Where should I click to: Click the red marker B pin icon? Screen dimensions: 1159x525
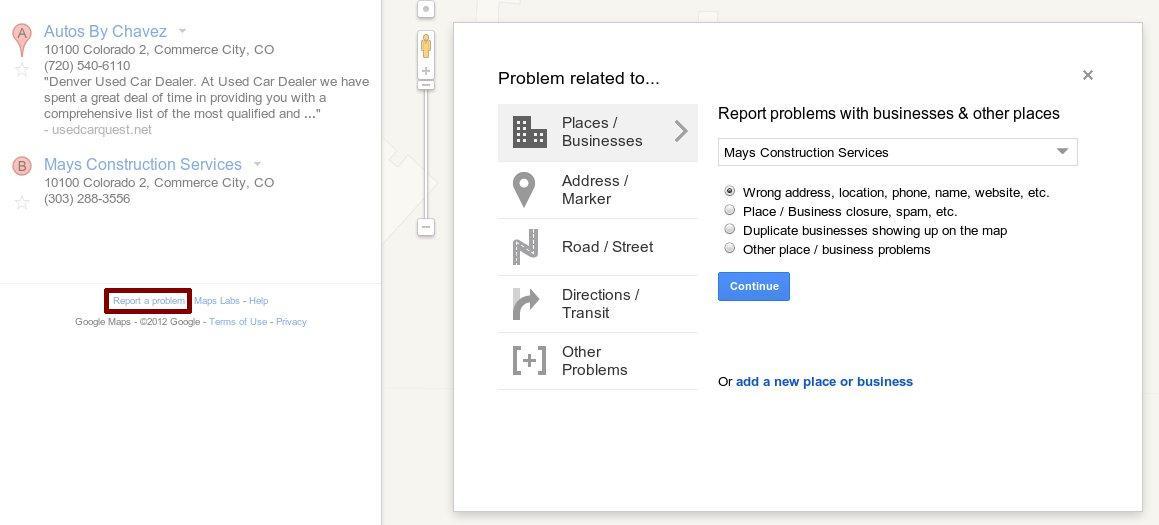(22, 166)
